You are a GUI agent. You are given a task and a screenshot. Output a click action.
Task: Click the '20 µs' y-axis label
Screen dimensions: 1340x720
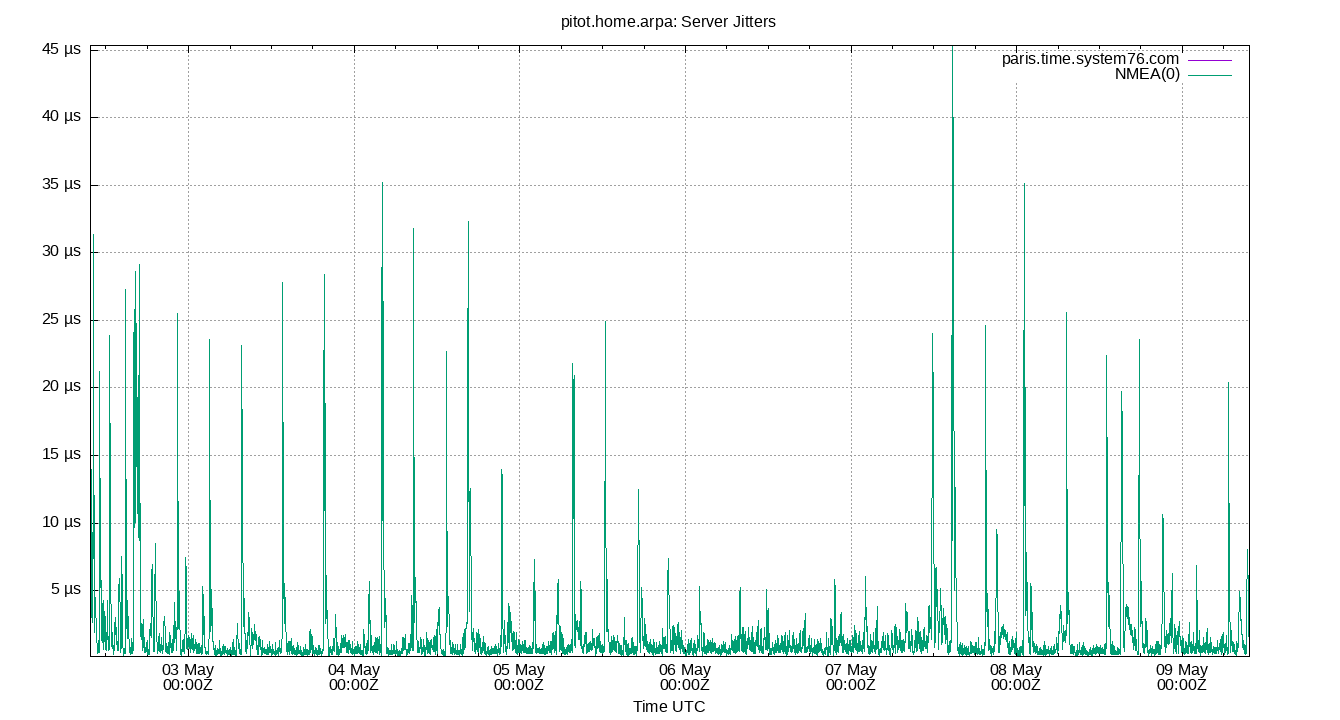pos(61,387)
